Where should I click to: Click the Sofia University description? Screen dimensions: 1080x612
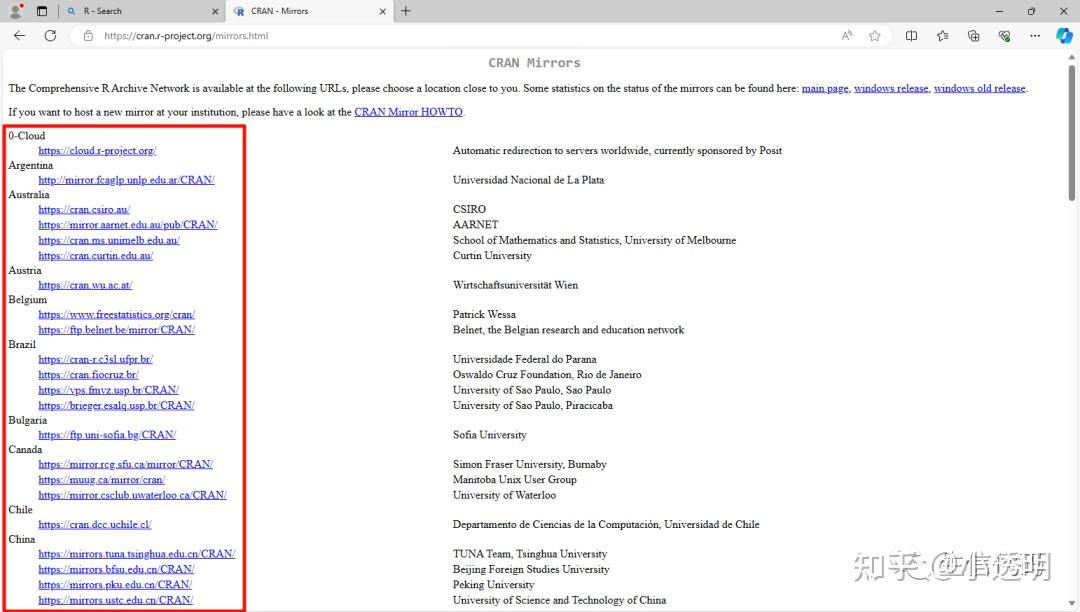point(490,435)
